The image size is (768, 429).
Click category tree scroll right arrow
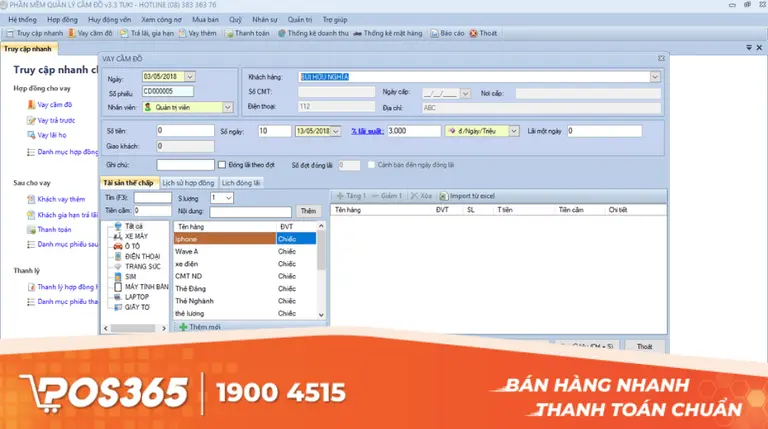pos(164,328)
